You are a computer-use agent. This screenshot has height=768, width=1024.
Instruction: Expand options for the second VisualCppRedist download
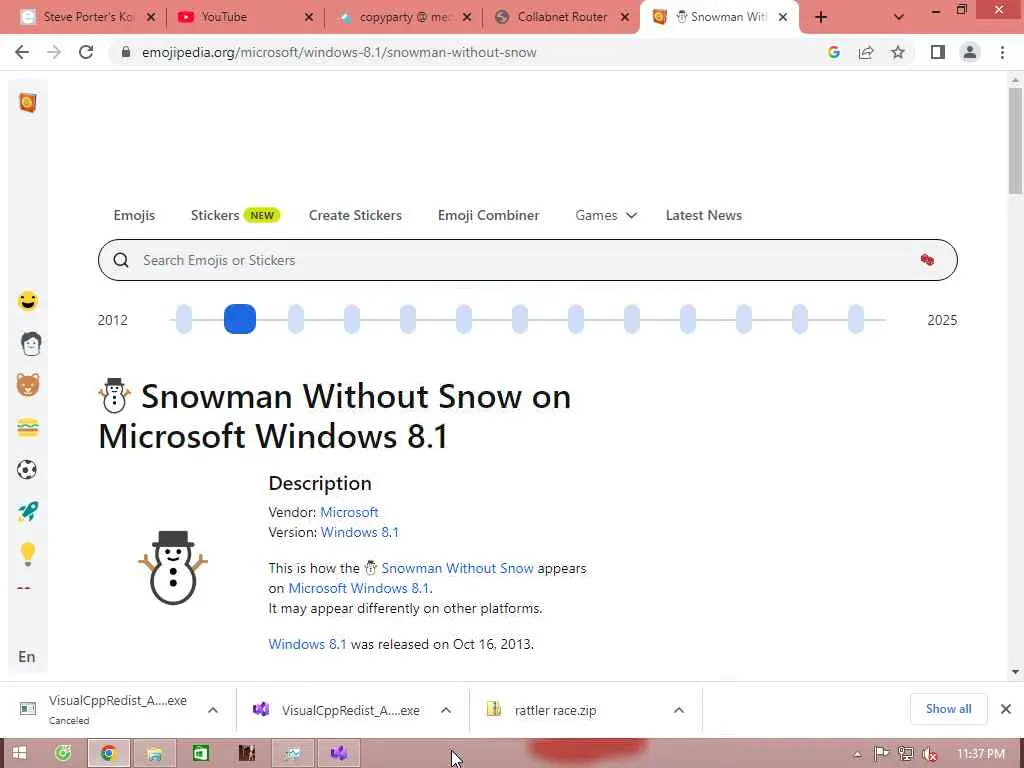446,710
